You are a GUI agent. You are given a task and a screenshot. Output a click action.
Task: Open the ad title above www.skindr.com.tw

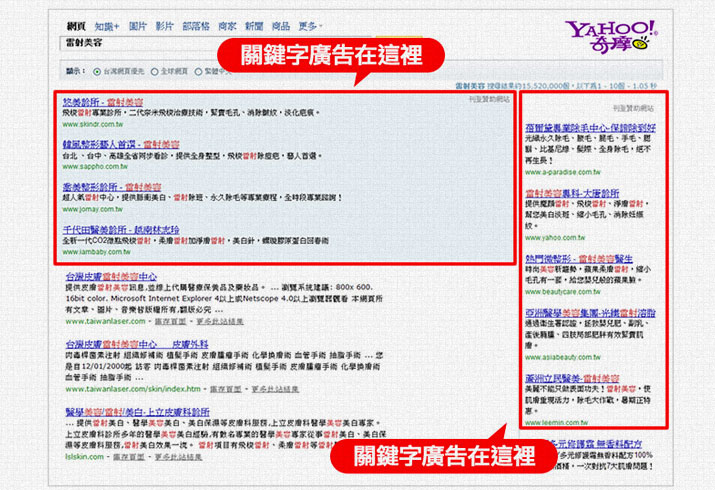click(103, 102)
